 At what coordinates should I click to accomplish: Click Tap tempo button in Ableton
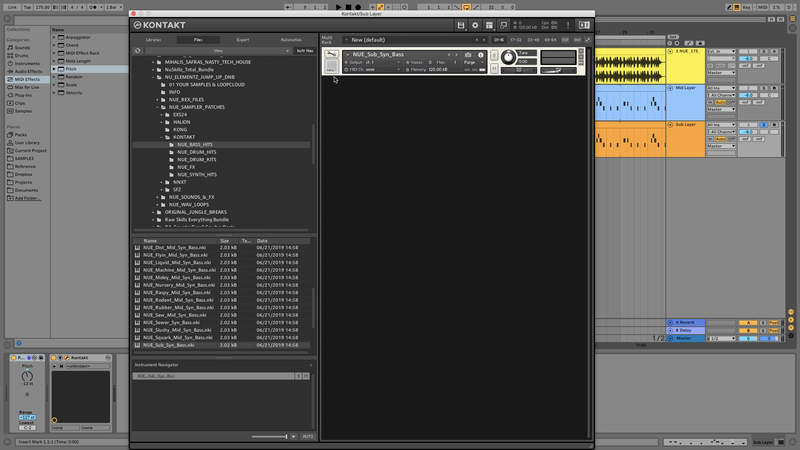28,7
